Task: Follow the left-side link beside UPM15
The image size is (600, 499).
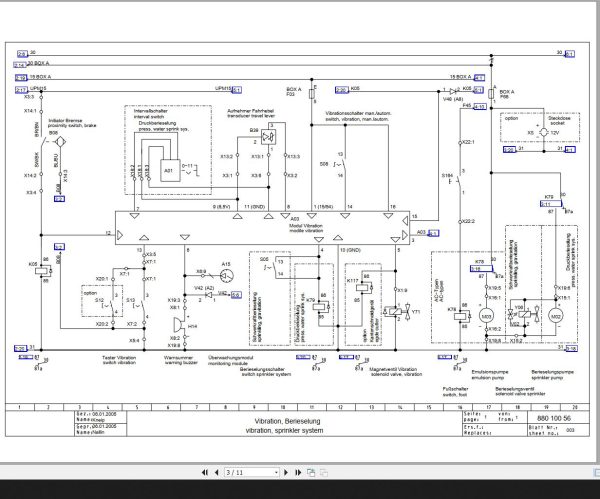Action: pos(21,90)
